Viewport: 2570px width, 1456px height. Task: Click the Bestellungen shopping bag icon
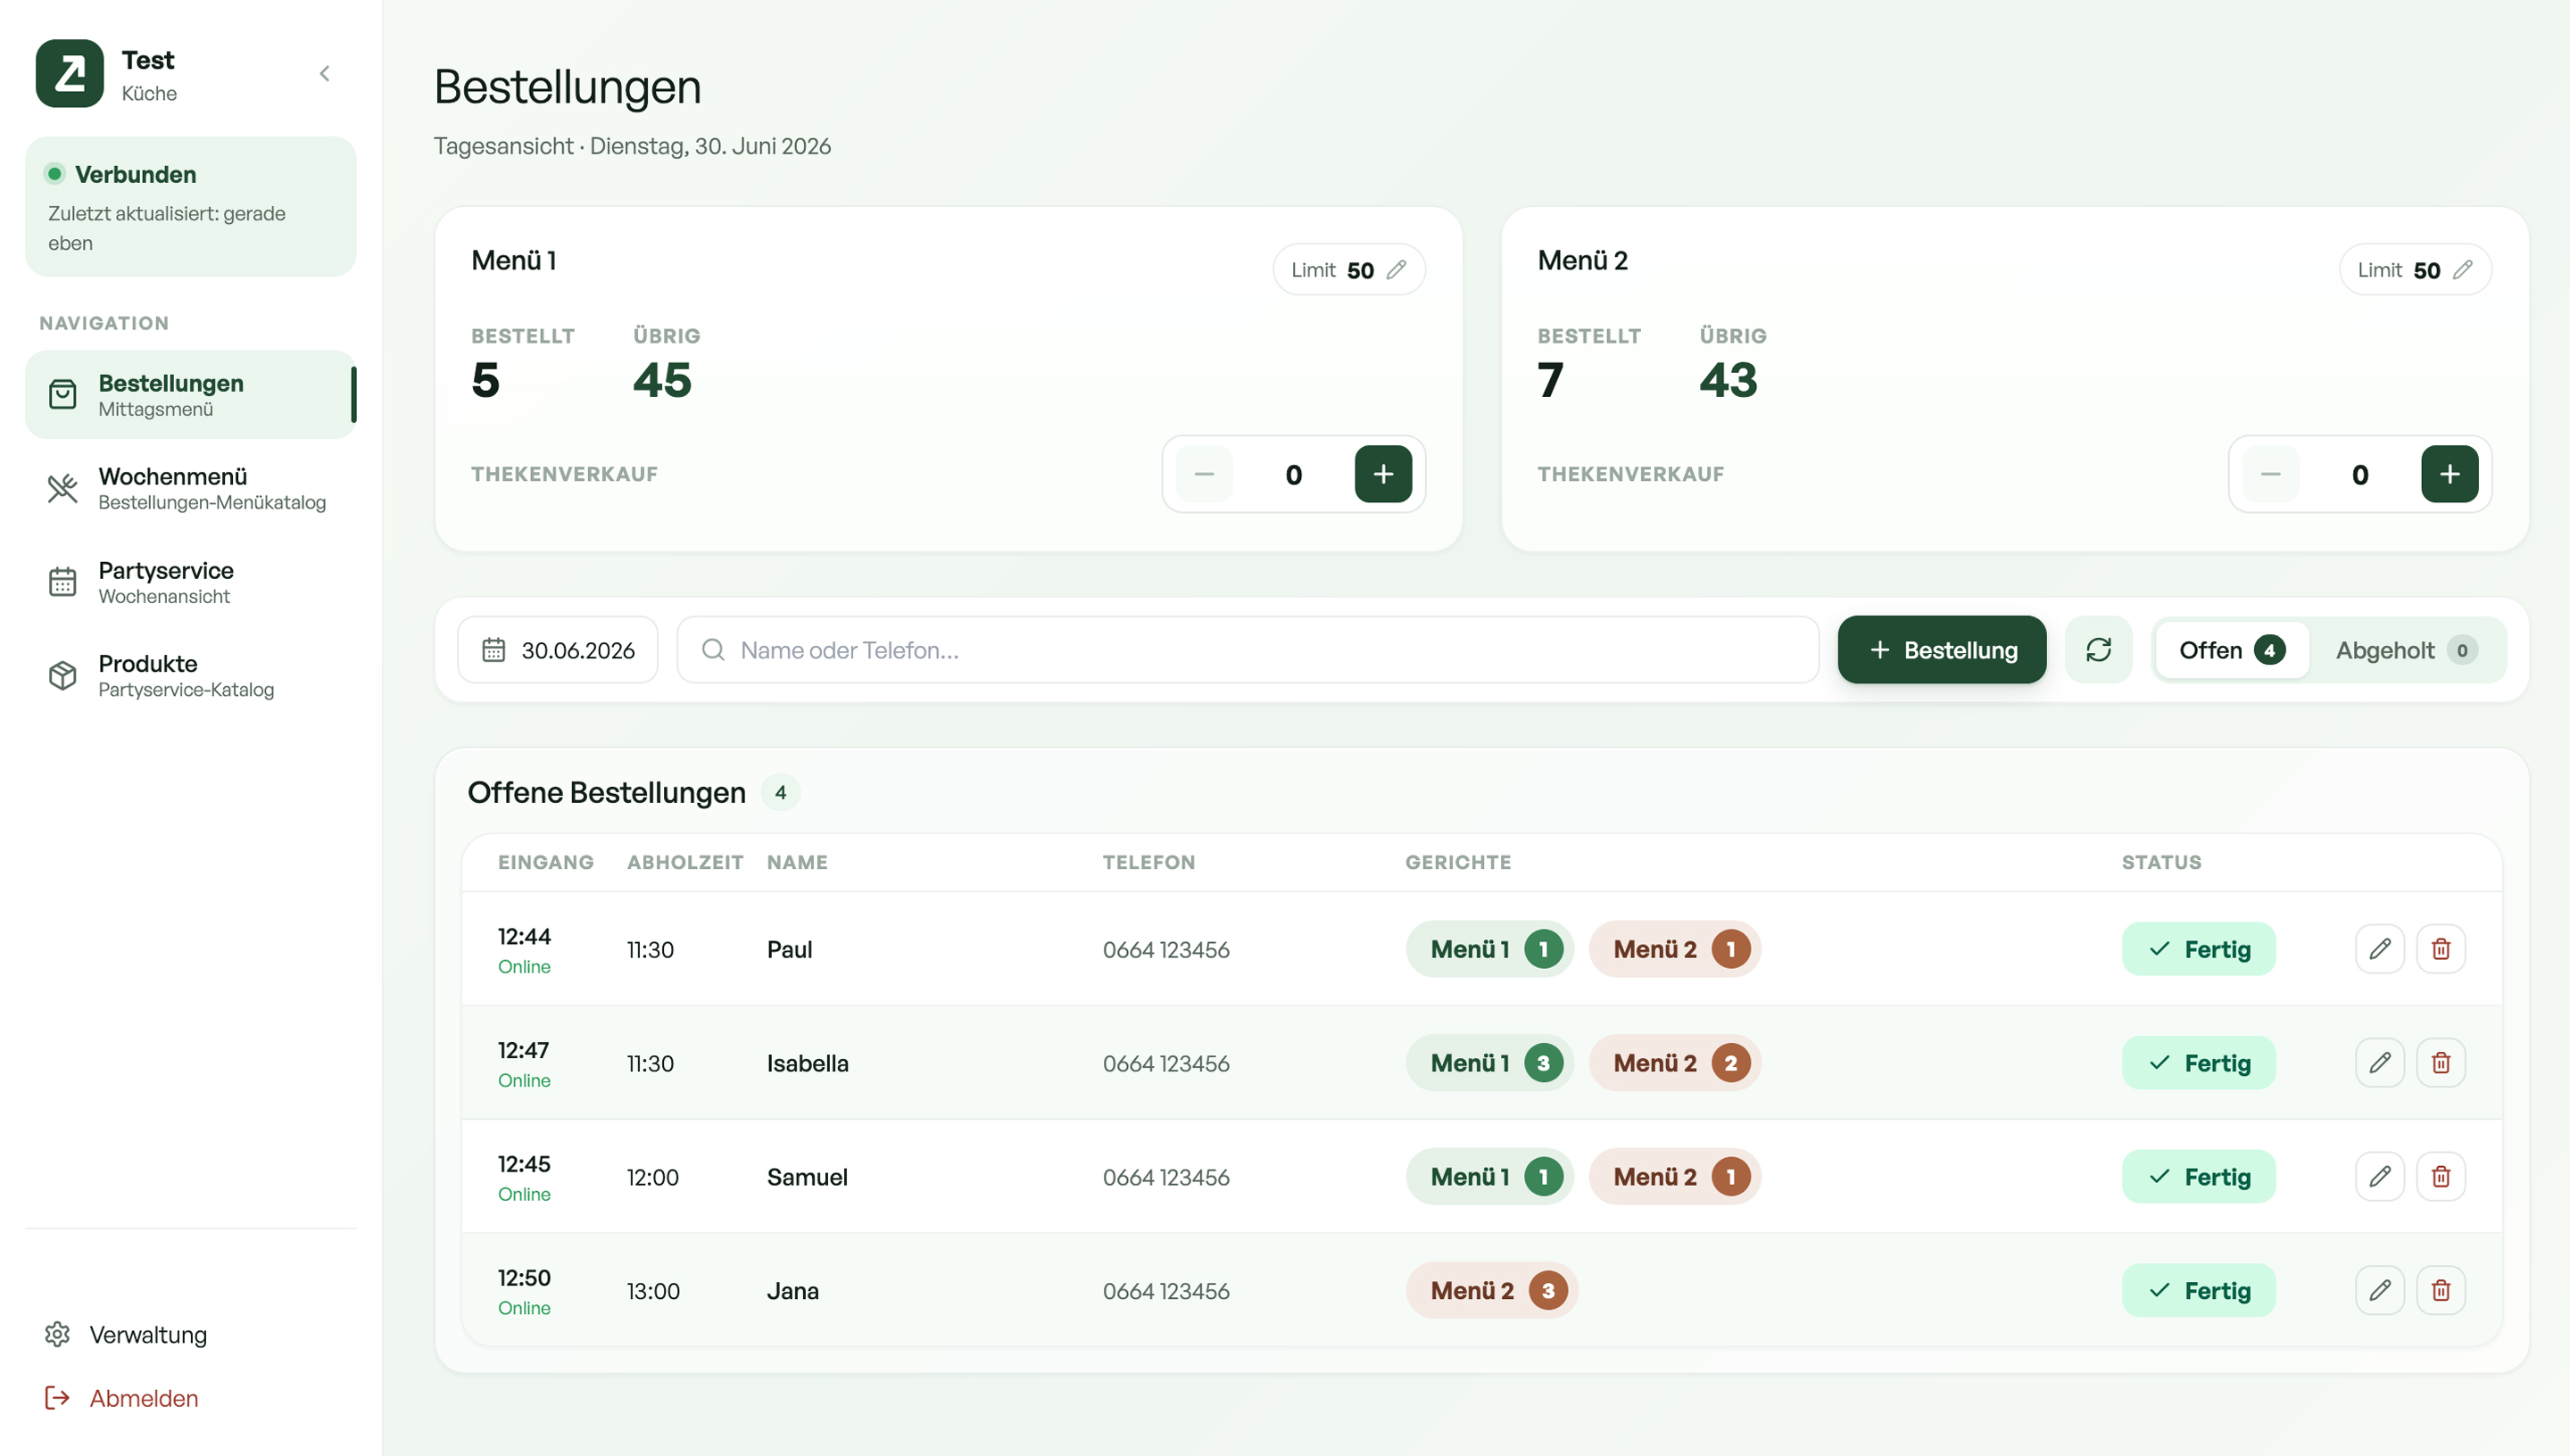(x=62, y=394)
